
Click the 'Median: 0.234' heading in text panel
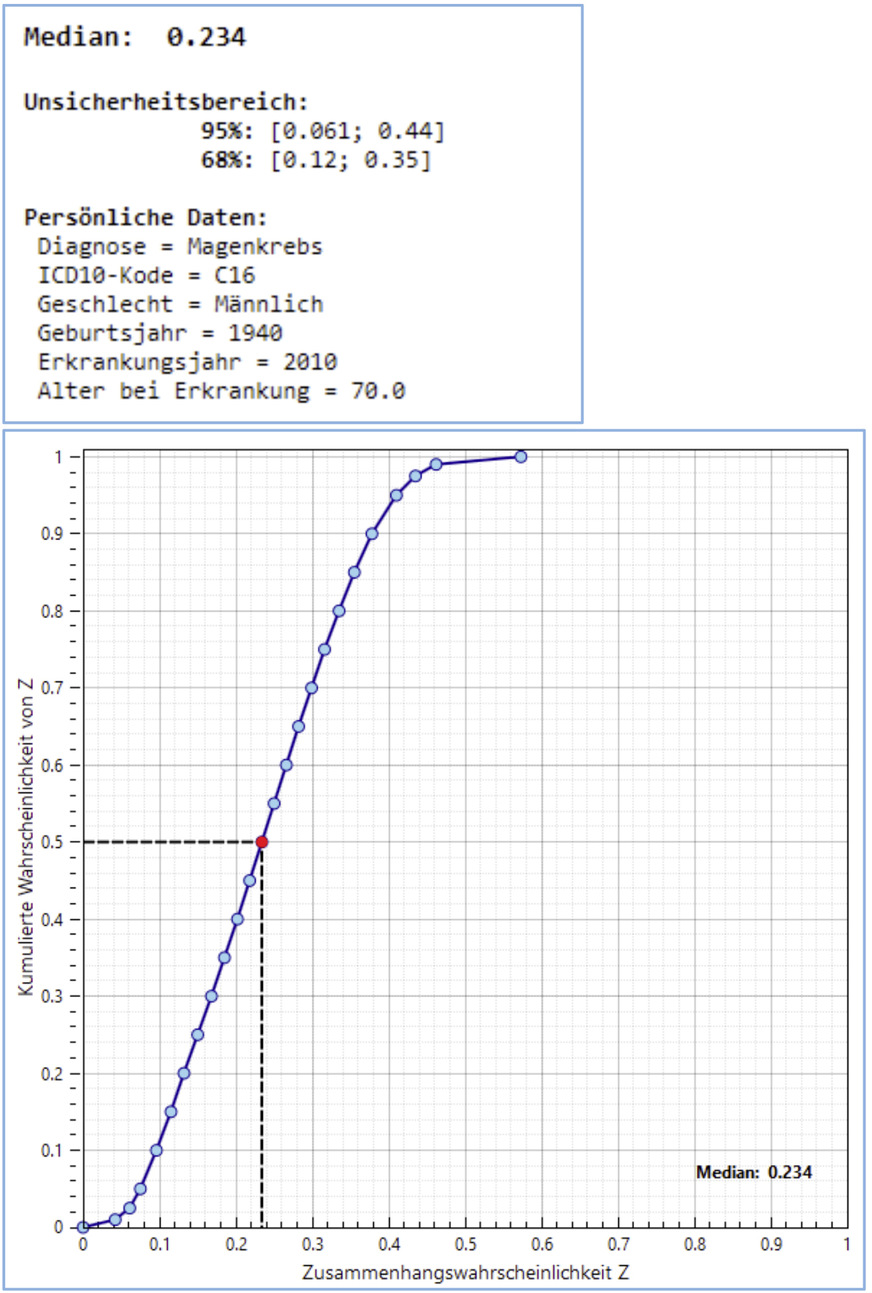click(x=135, y=38)
